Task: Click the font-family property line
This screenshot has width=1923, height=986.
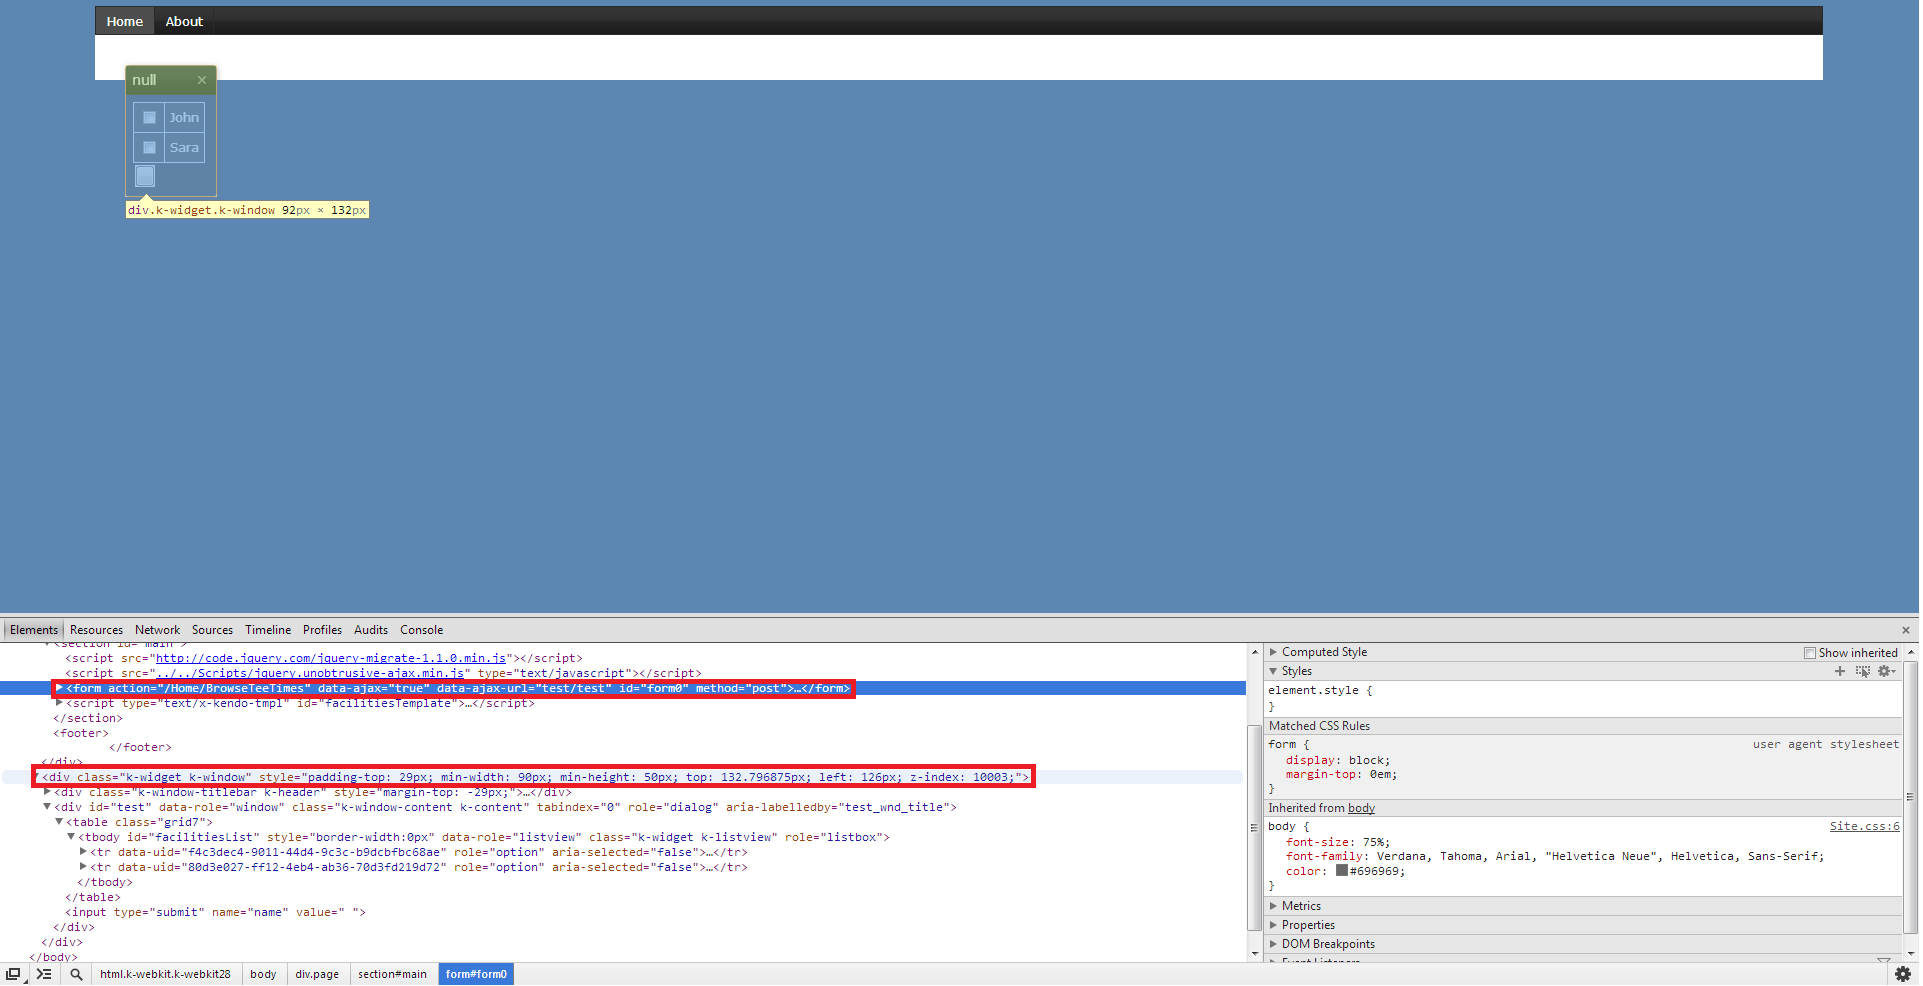Action: pos(1555,856)
